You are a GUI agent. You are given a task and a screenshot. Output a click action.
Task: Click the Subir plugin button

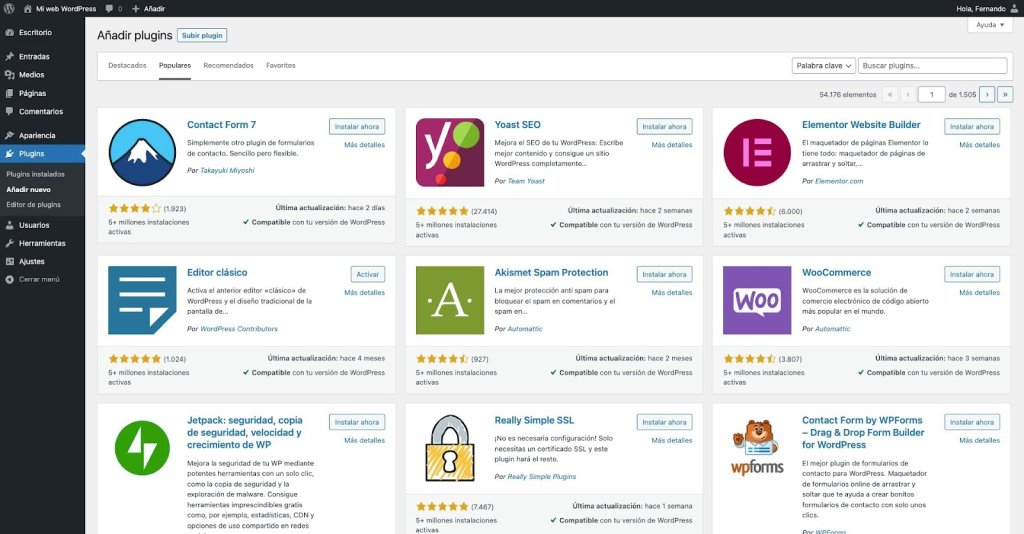click(202, 35)
